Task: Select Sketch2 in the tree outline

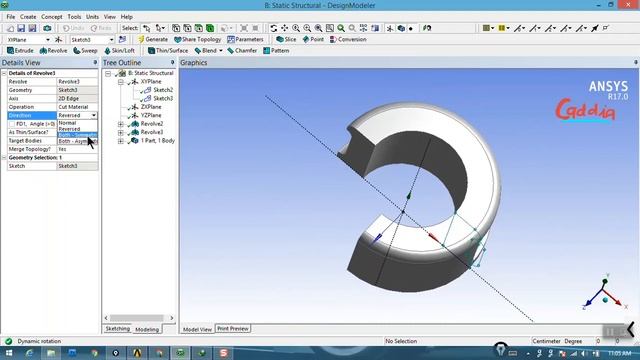Action: (x=162, y=90)
